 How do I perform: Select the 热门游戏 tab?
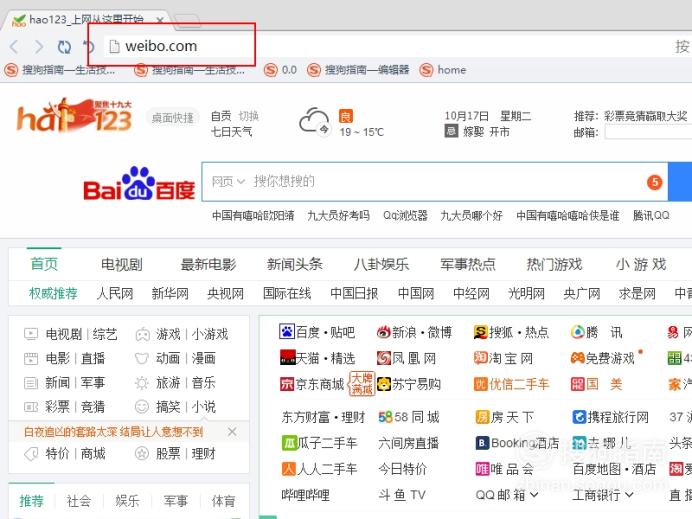(554, 264)
